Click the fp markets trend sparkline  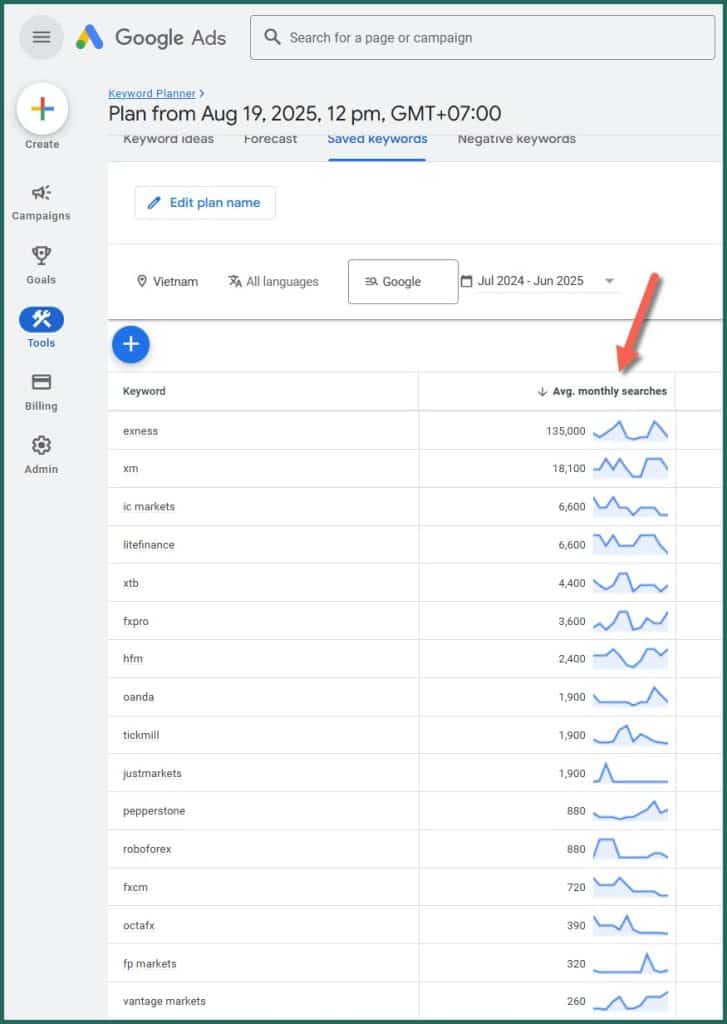coord(630,963)
